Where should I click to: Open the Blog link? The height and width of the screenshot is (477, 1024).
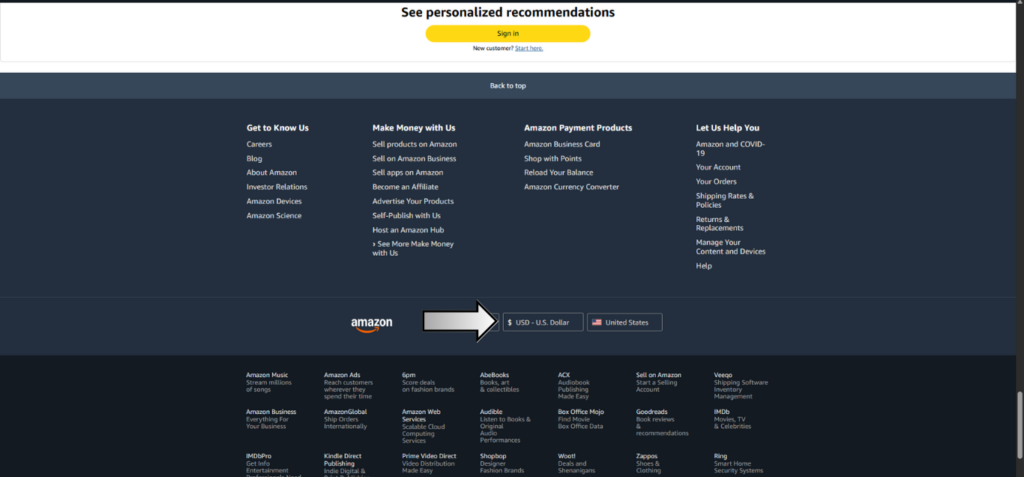click(254, 159)
